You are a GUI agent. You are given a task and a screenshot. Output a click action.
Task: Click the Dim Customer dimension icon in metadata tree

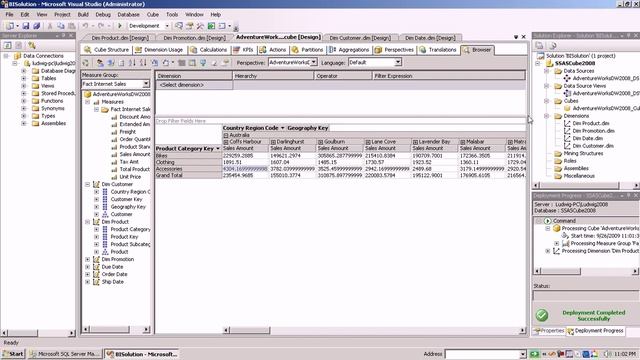point(96,184)
